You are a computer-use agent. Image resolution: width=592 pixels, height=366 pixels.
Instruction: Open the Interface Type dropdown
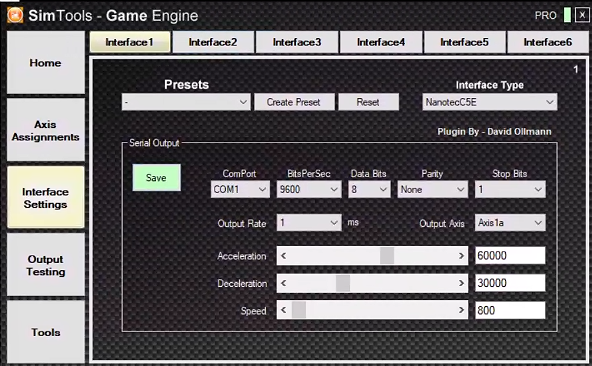point(490,102)
